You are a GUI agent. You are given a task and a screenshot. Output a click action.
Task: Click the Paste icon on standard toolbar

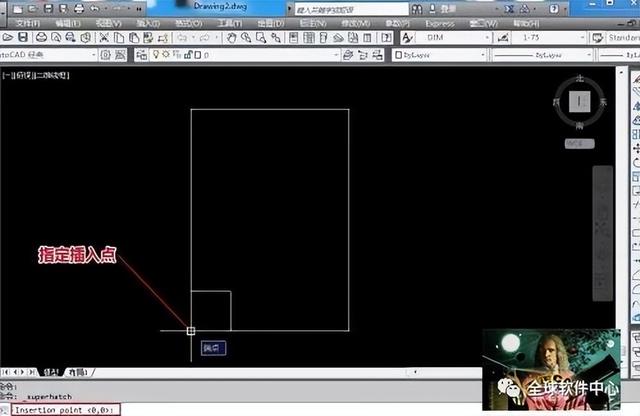(x=134, y=38)
